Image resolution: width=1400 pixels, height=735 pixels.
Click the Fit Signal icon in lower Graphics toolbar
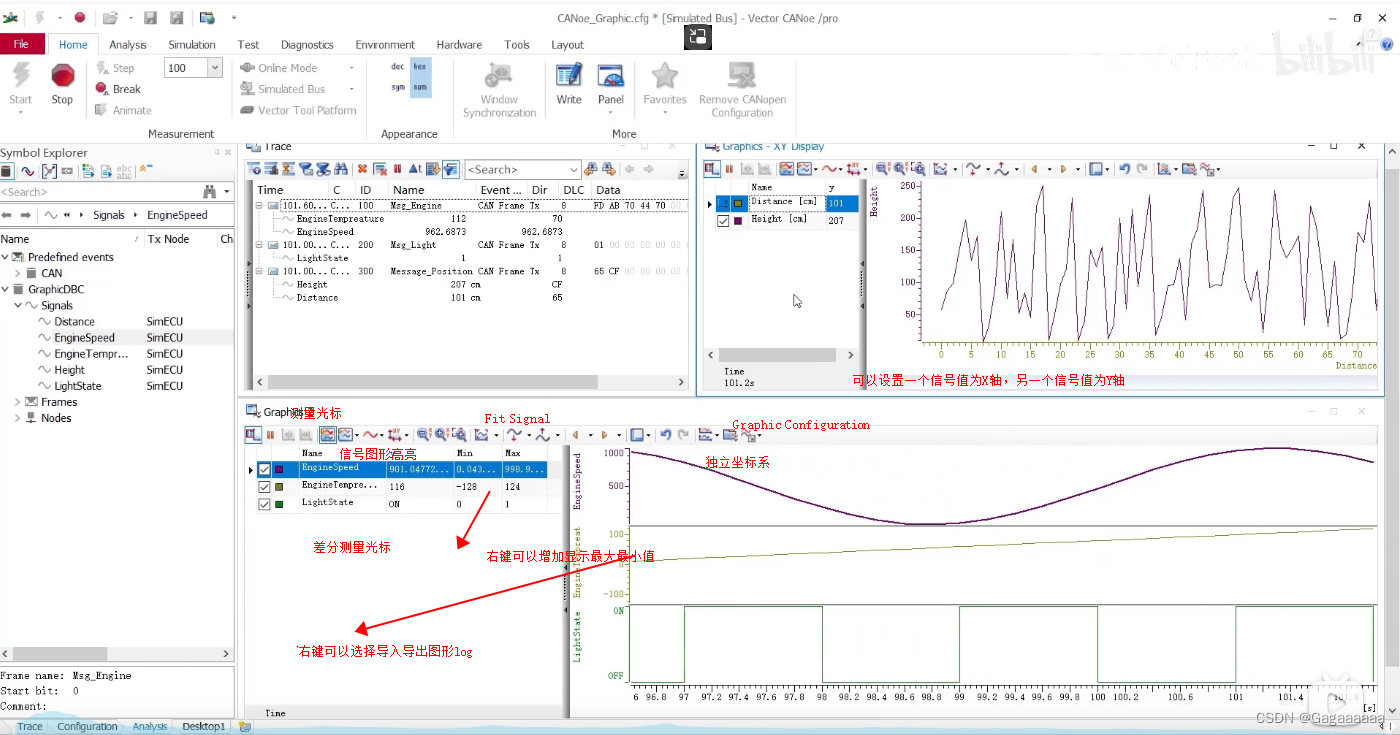tap(481, 435)
